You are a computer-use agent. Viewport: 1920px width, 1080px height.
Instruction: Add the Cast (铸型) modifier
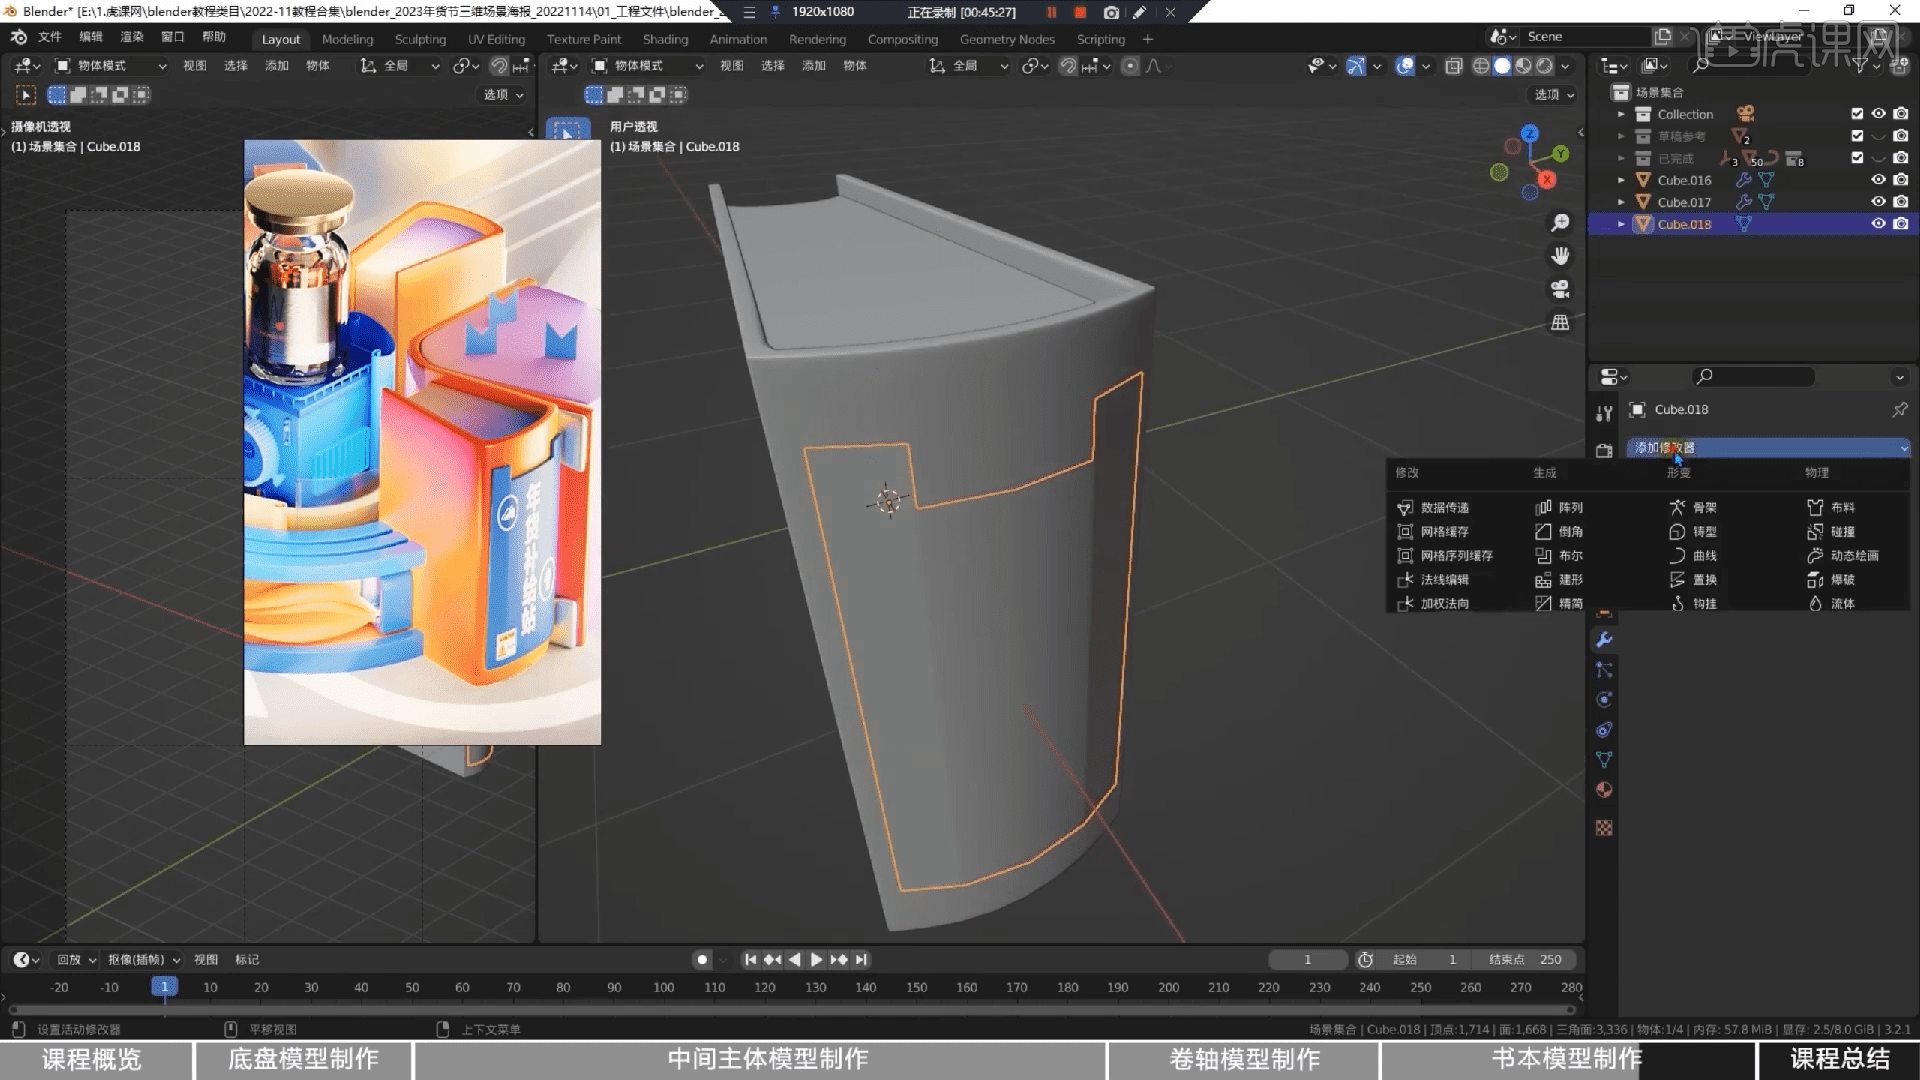click(x=1693, y=531)
